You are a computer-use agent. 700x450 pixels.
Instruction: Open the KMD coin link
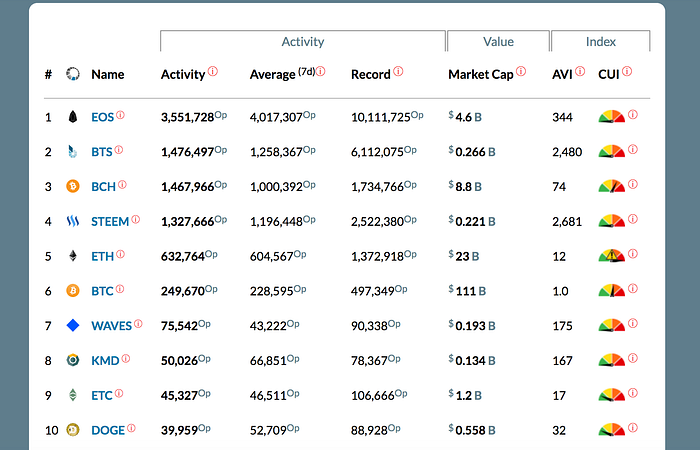click(x=105, y=361)
